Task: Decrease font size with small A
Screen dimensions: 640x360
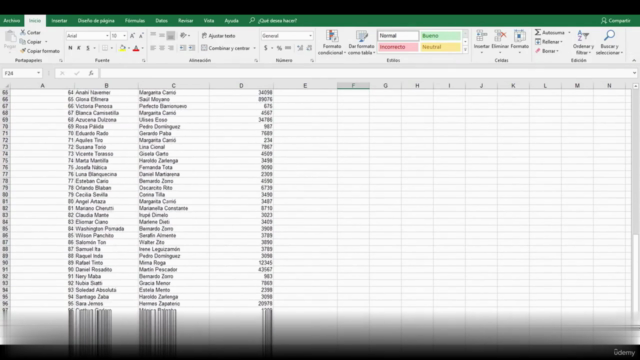Action: [141, 36]
